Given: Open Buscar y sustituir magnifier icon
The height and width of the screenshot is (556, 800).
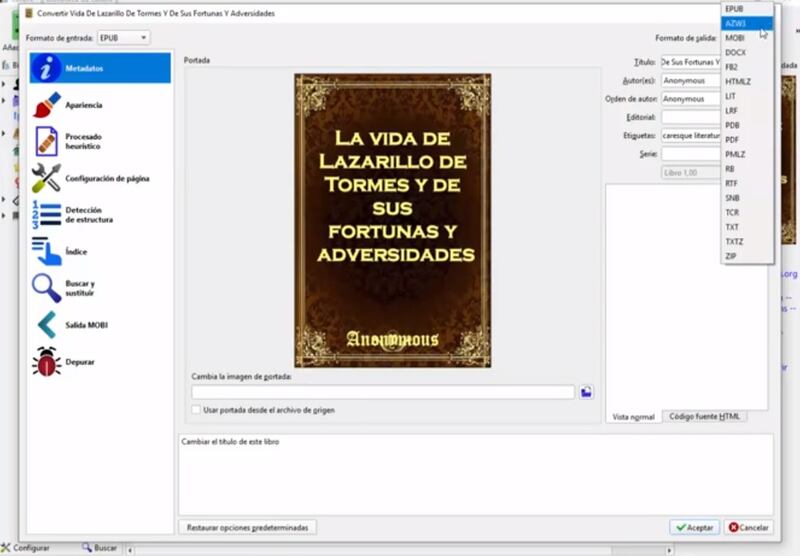Looking at the screenshot, I should (x=47, y=288).
